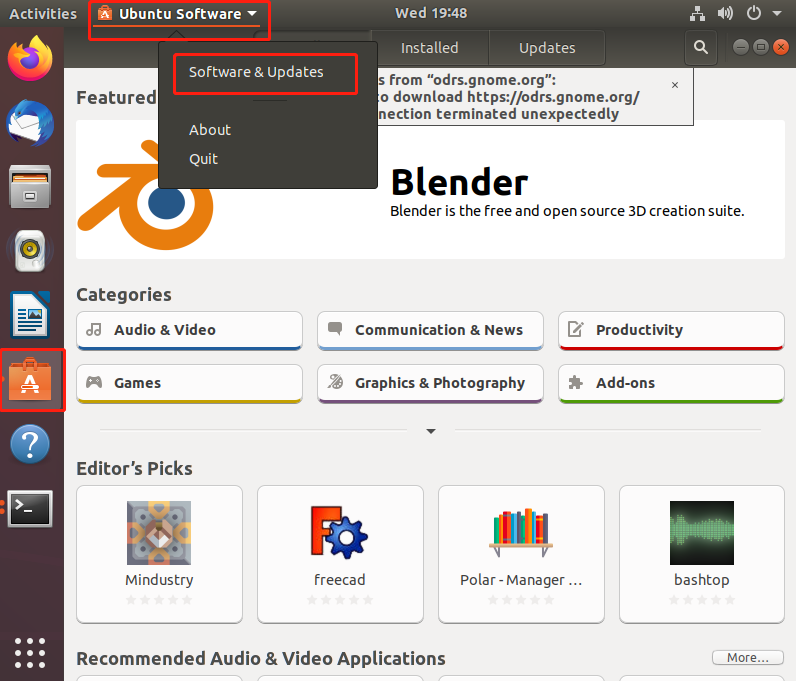This screenshot has width=796, height=681.
Task: Switch to the Updates tab
Action: tap(547, 48)
